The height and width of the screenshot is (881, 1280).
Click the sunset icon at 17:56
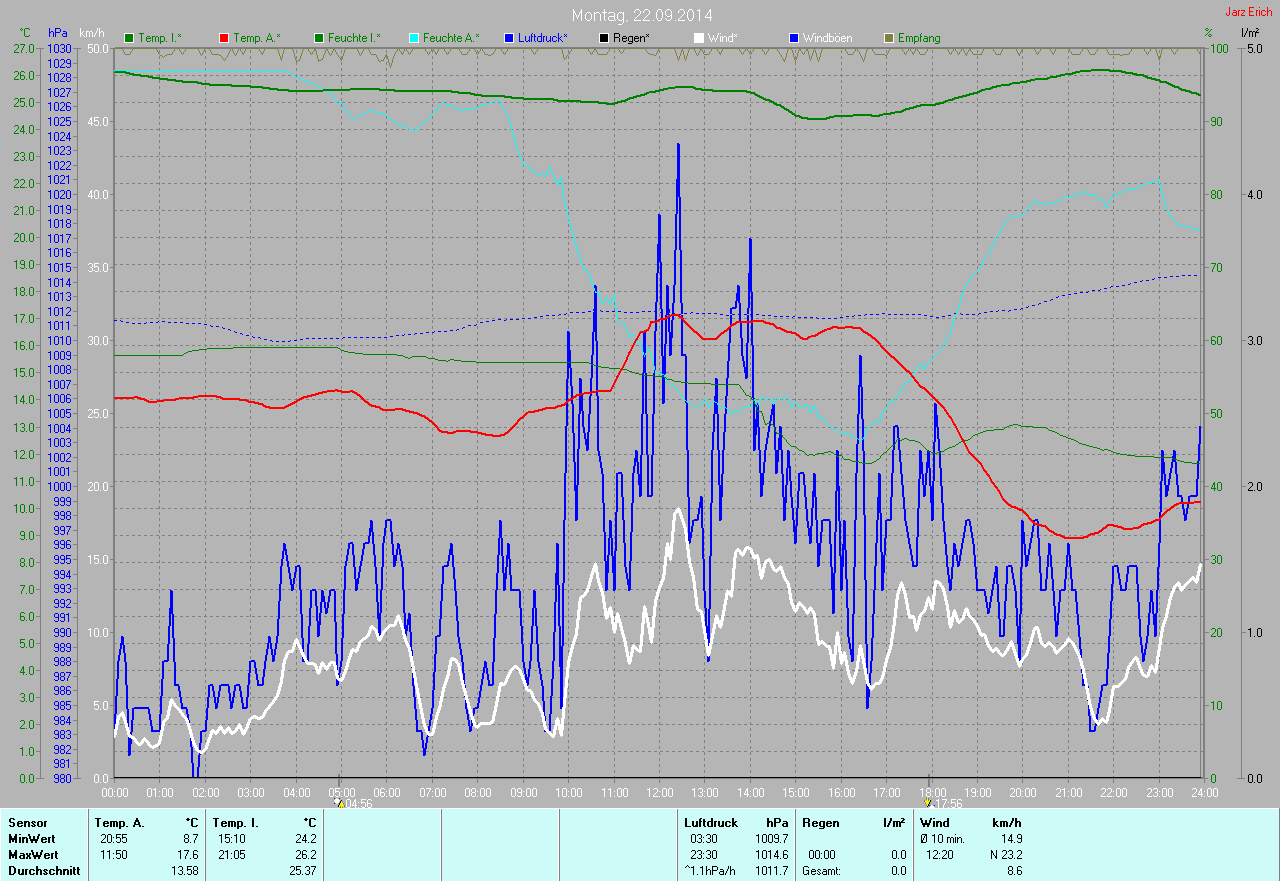coord(930,802)
